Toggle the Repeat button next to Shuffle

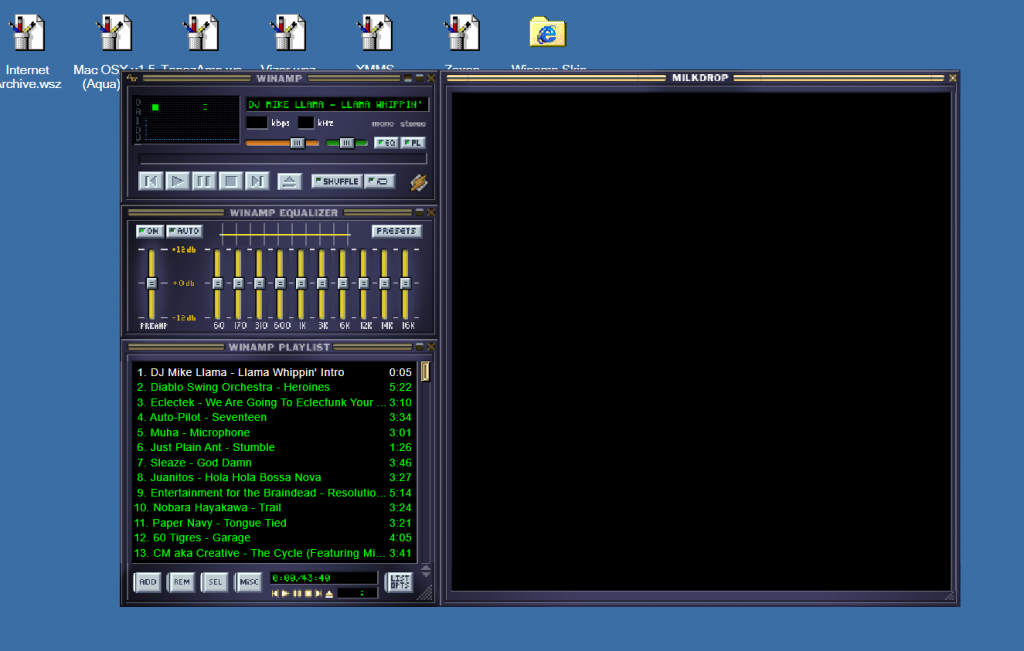tap(379, 181)
